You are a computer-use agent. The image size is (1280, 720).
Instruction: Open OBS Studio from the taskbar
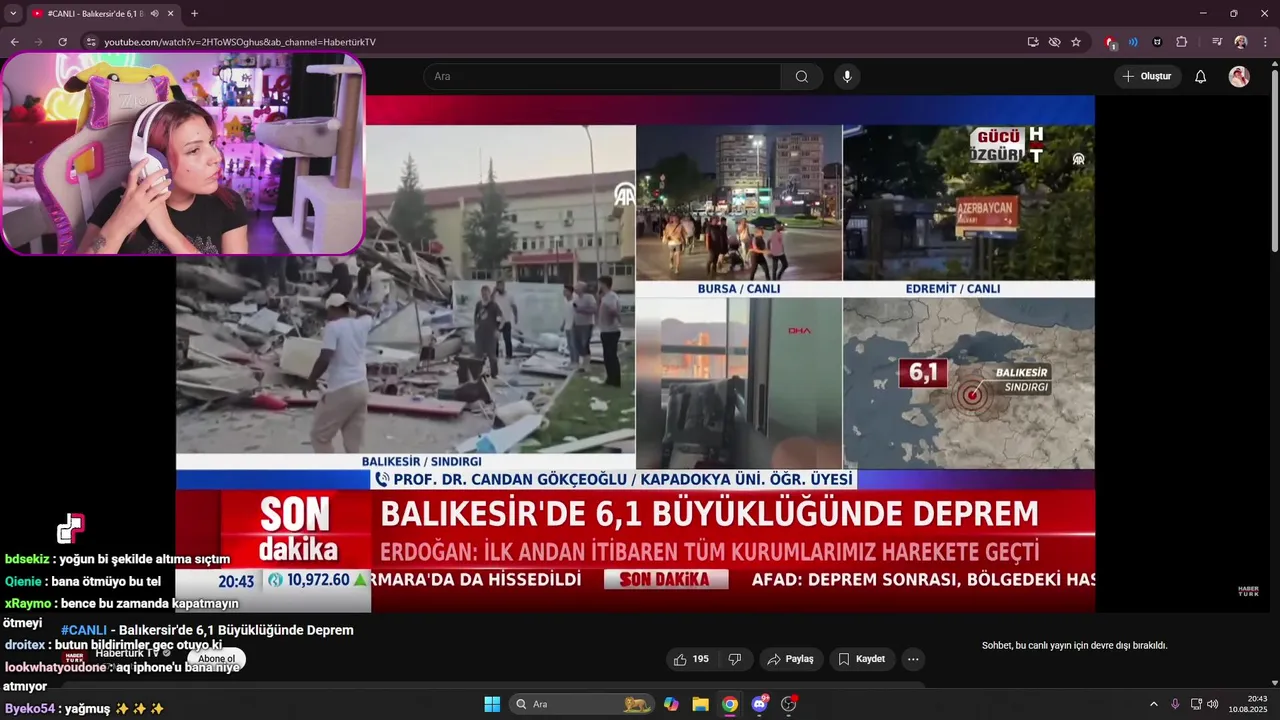[x=789, y=704]
